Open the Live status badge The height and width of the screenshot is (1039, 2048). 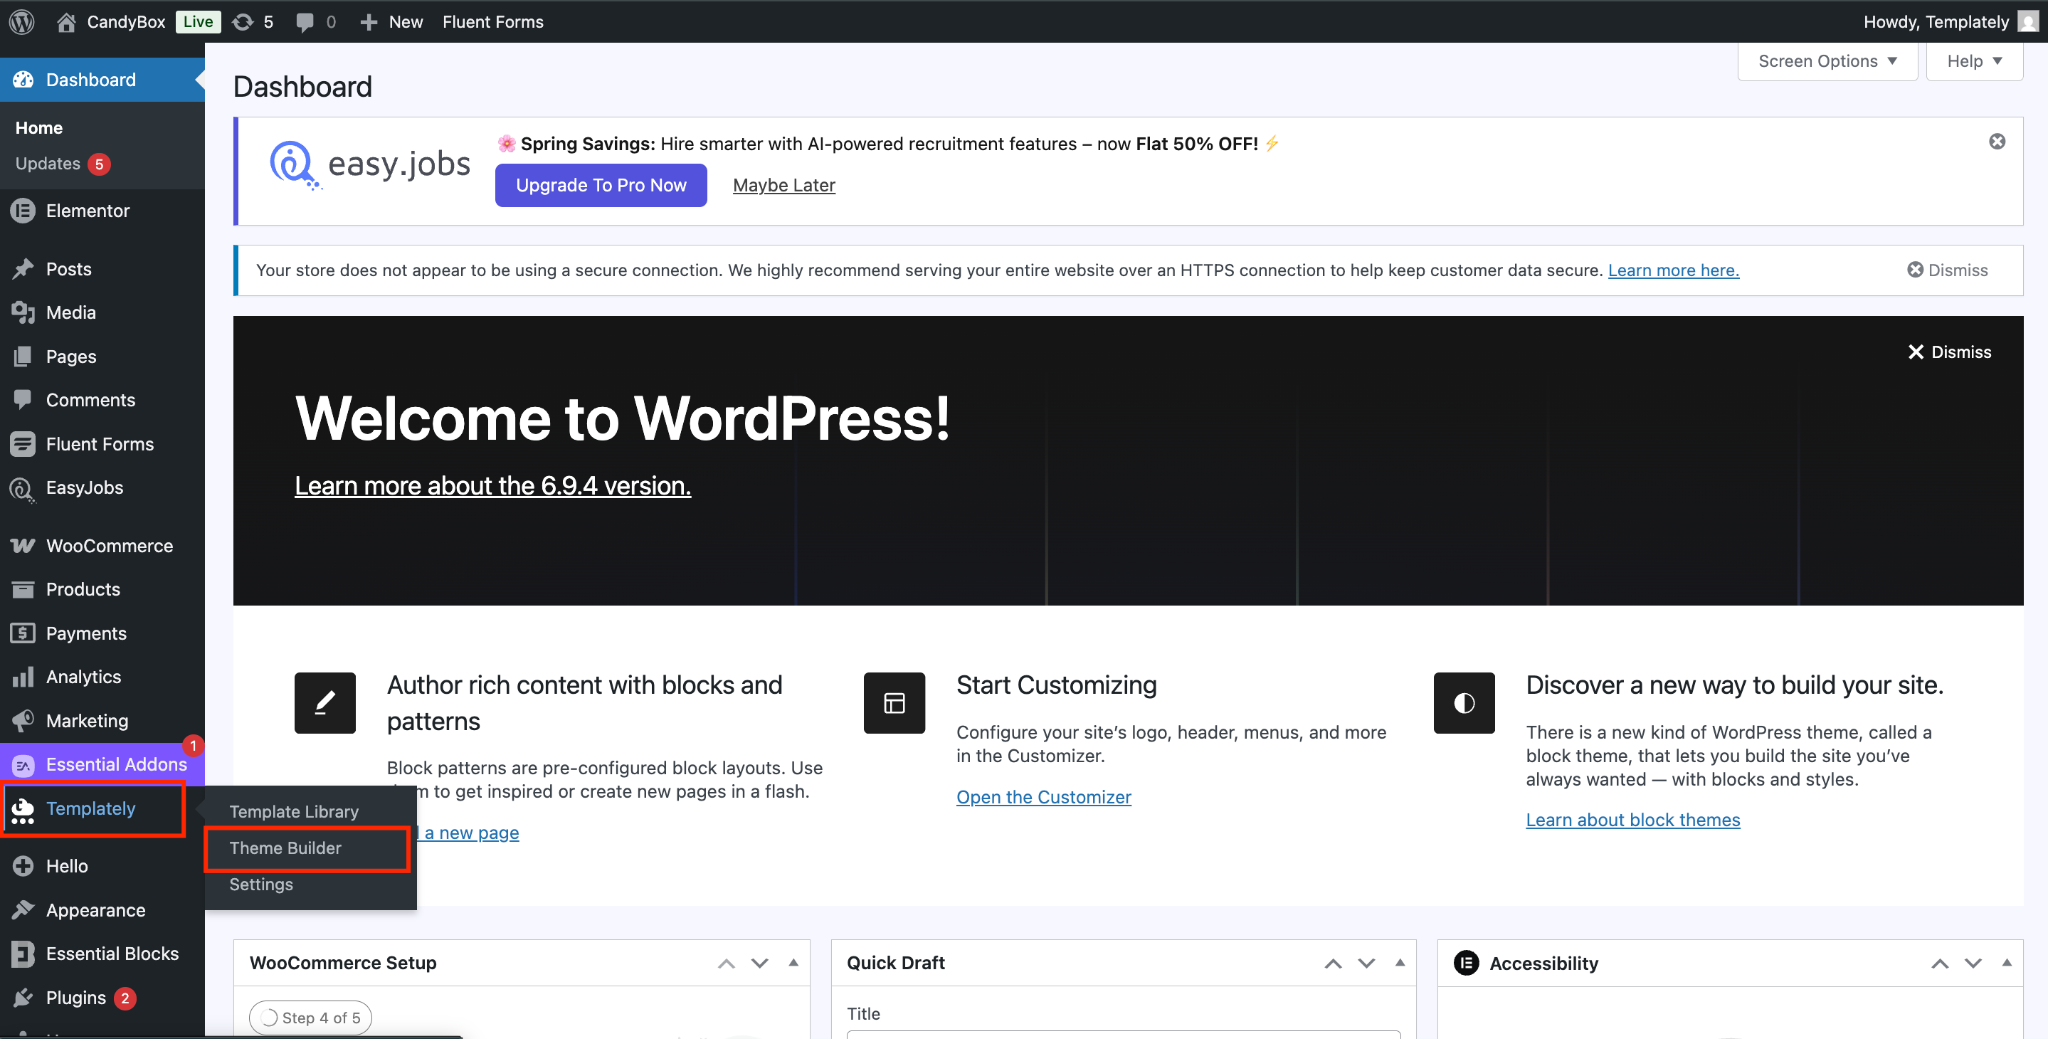pyautogui.click(x=198, y=22)
